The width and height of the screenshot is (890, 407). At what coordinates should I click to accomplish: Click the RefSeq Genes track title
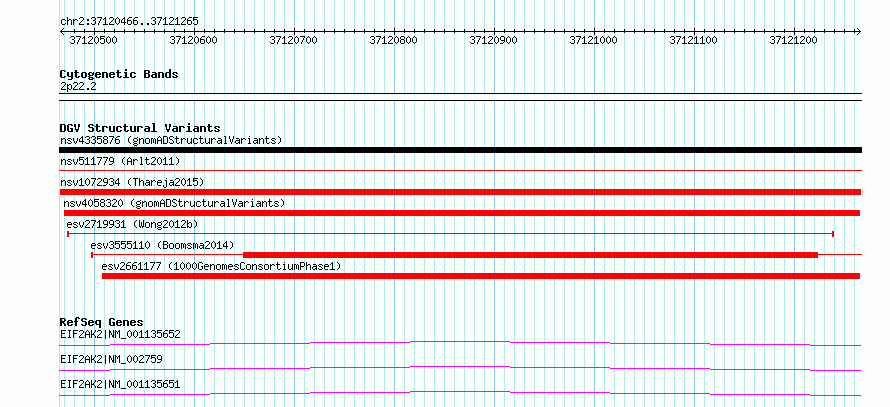pos(102,322)
